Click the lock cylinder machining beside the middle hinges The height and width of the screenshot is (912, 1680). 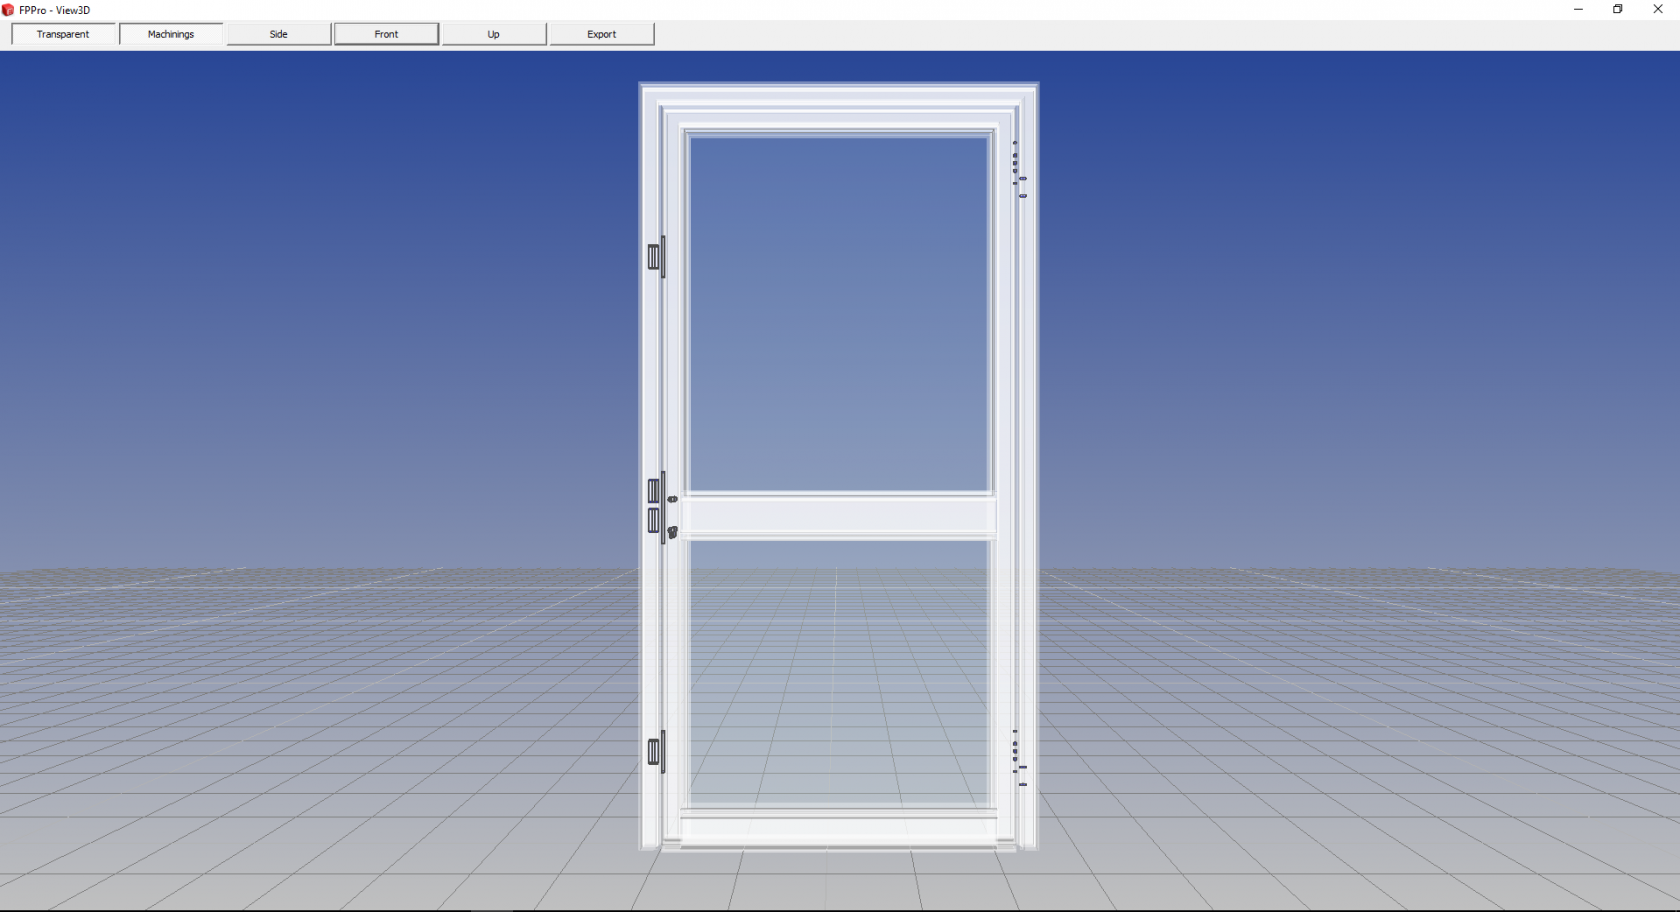pos(672,498)
